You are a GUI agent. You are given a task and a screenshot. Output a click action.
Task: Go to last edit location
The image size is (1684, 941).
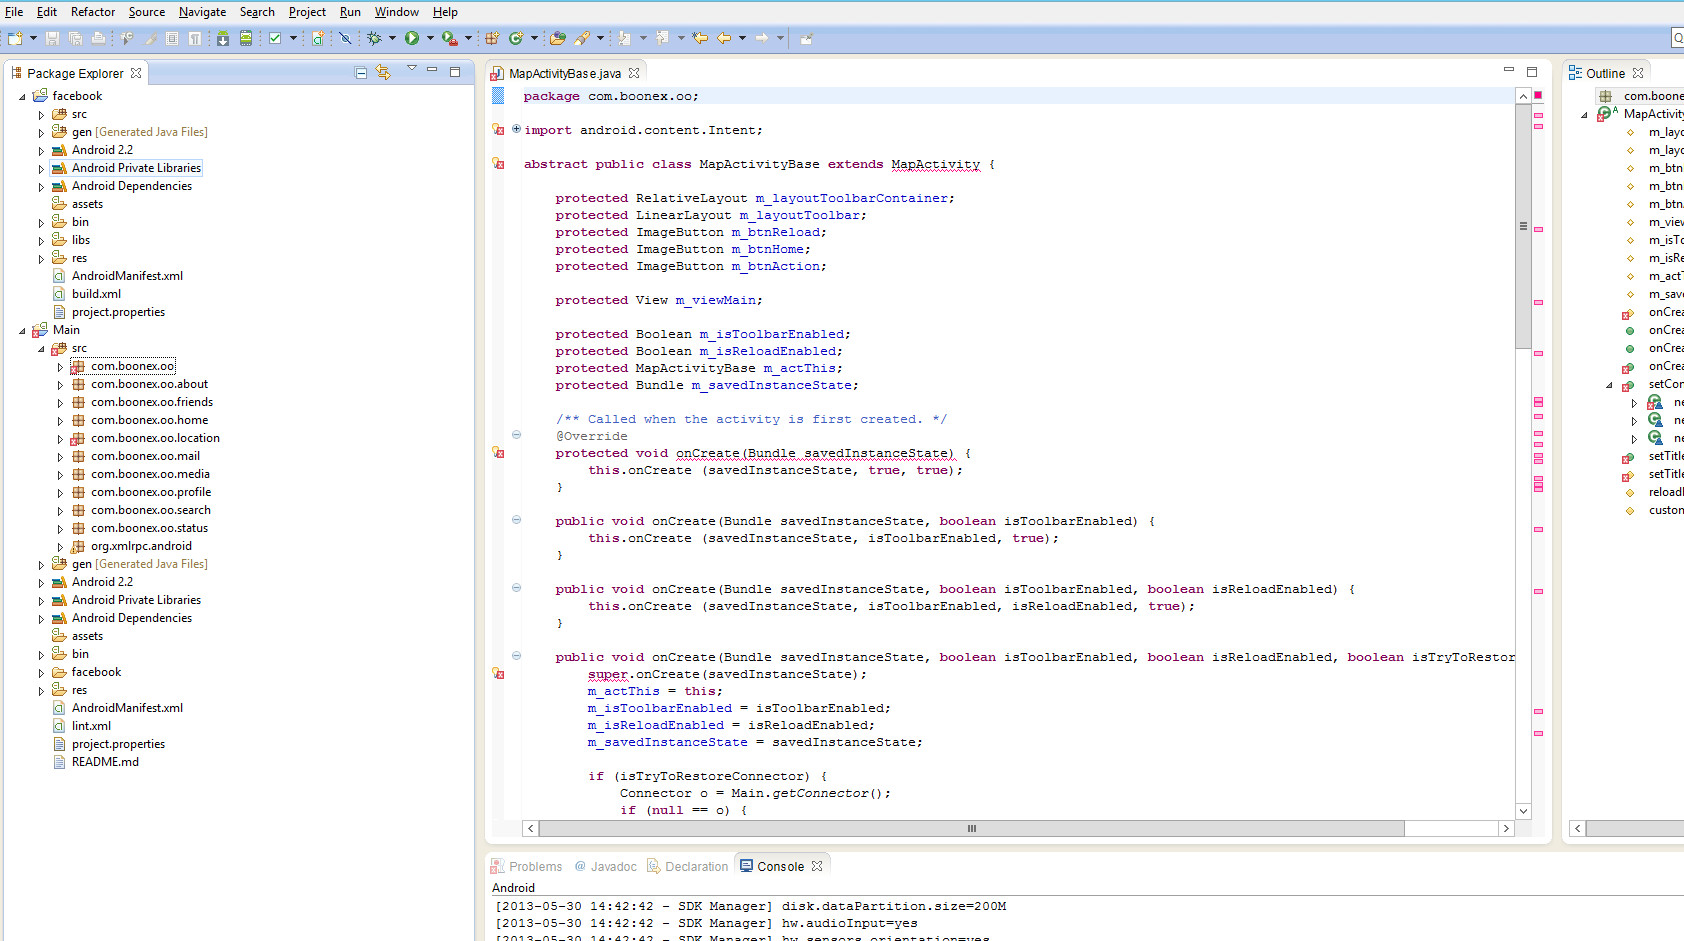pyautogui.click(x=700, y=38)
